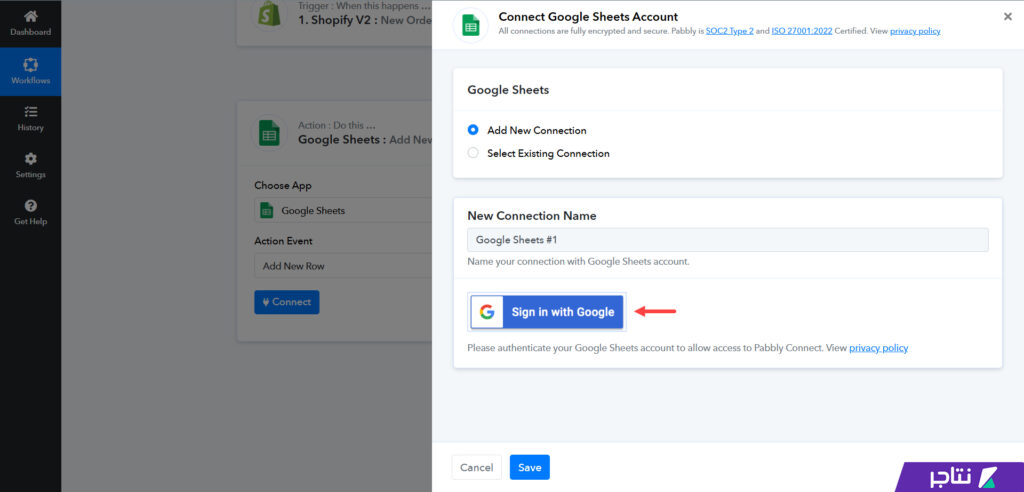
Task: Click 'Name your connection with Google Sheets account.' text
Action: tap(578, 261)
